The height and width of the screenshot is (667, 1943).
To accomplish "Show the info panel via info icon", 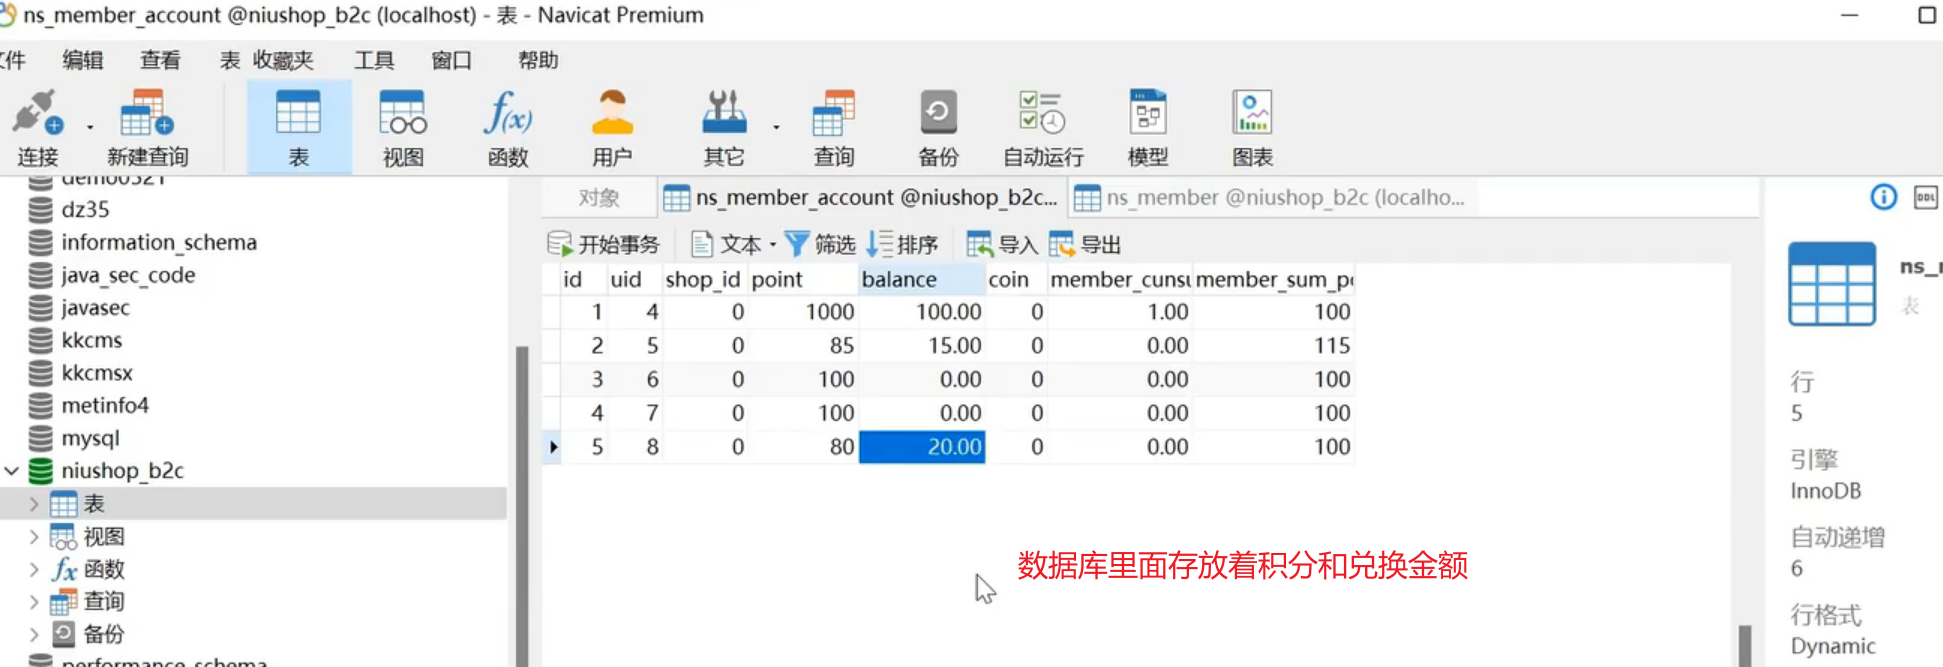I will (1883, 198).
